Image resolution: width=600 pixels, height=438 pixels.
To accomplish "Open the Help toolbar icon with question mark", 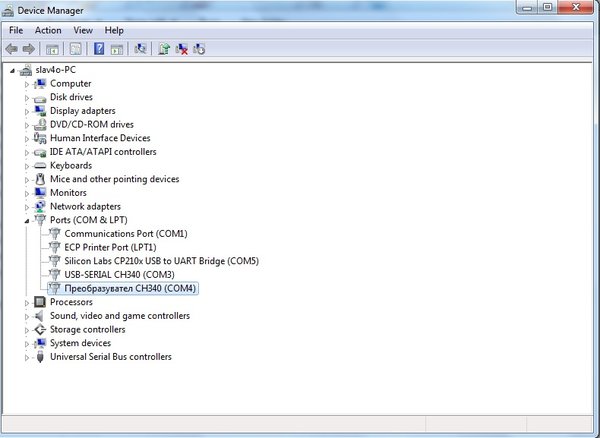I will [99, 49].
